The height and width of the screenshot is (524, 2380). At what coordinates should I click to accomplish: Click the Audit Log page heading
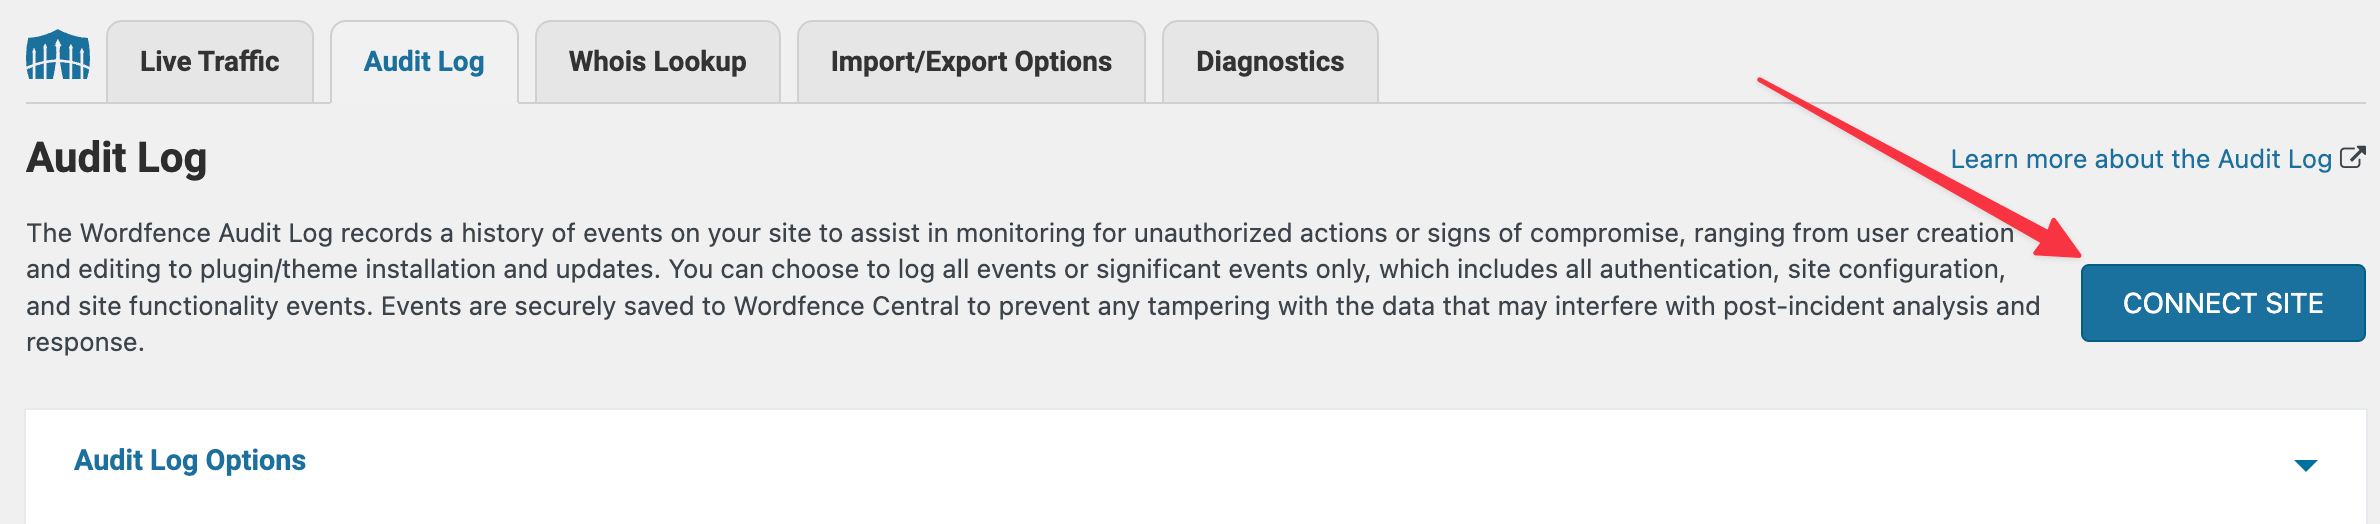tap(117, 158)
